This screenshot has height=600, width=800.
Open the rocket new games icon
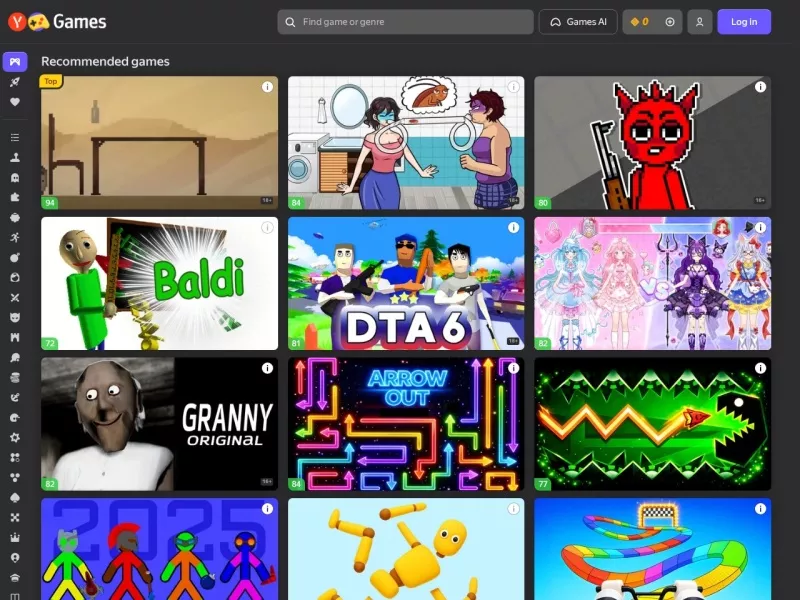click(15, 82)
